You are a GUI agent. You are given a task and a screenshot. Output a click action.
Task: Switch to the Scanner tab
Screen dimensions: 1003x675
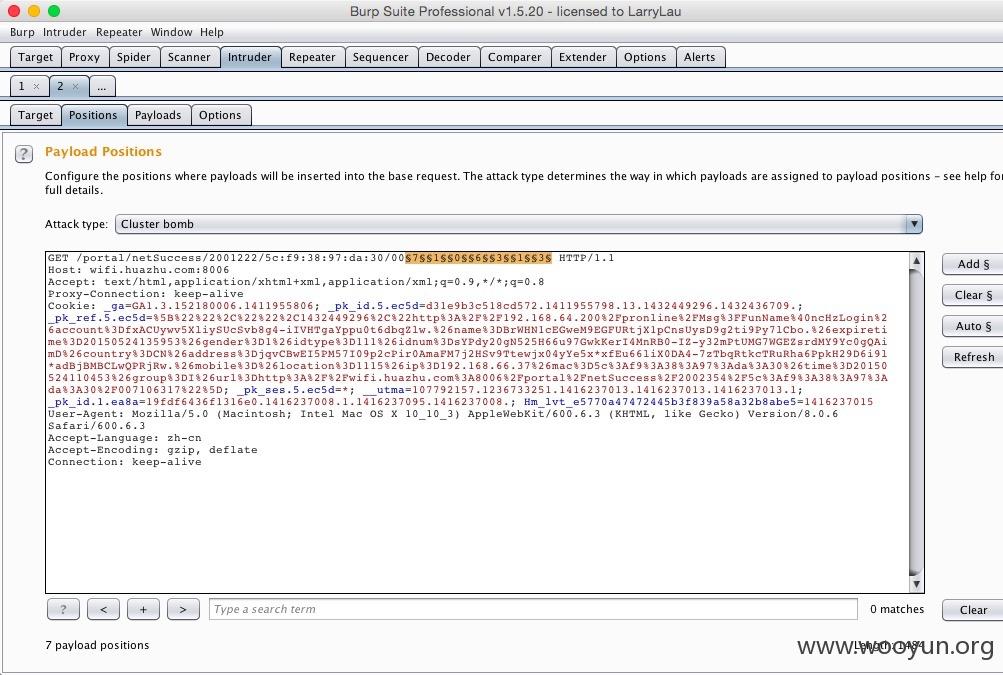[189, 57]
